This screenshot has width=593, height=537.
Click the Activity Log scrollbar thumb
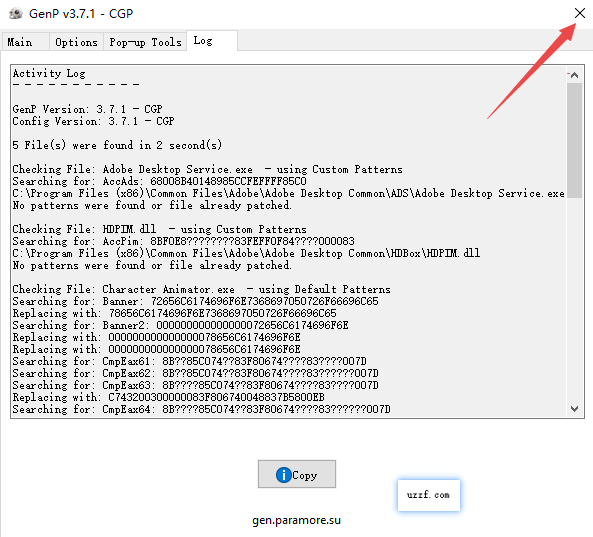(x=574, y=140)
